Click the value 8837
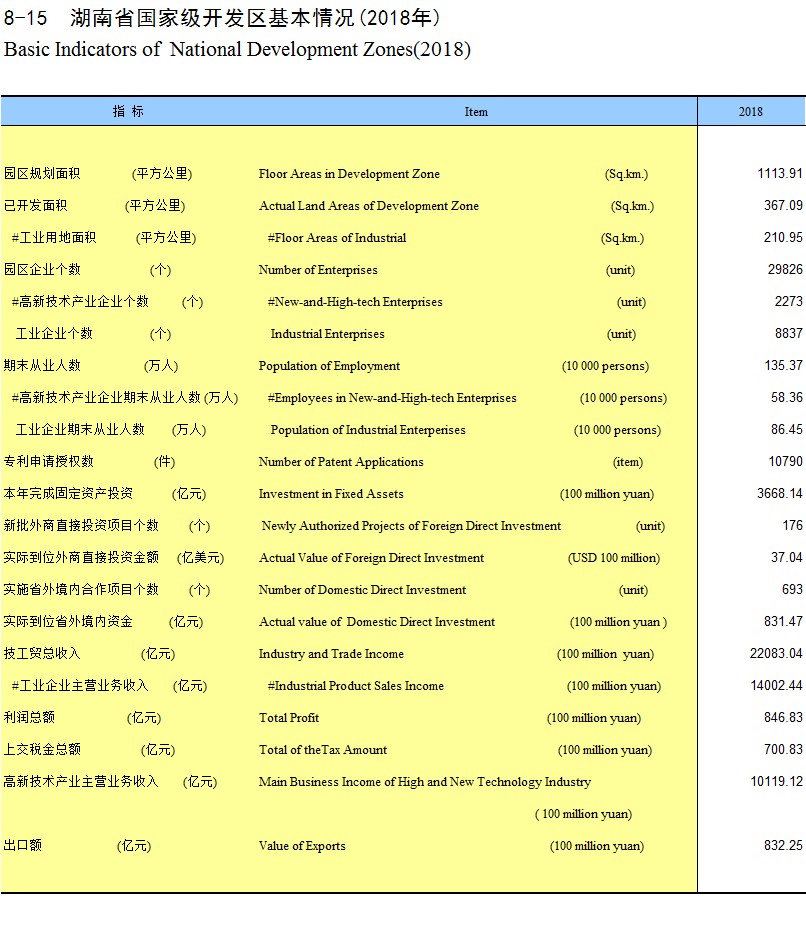 click(789, 333)
